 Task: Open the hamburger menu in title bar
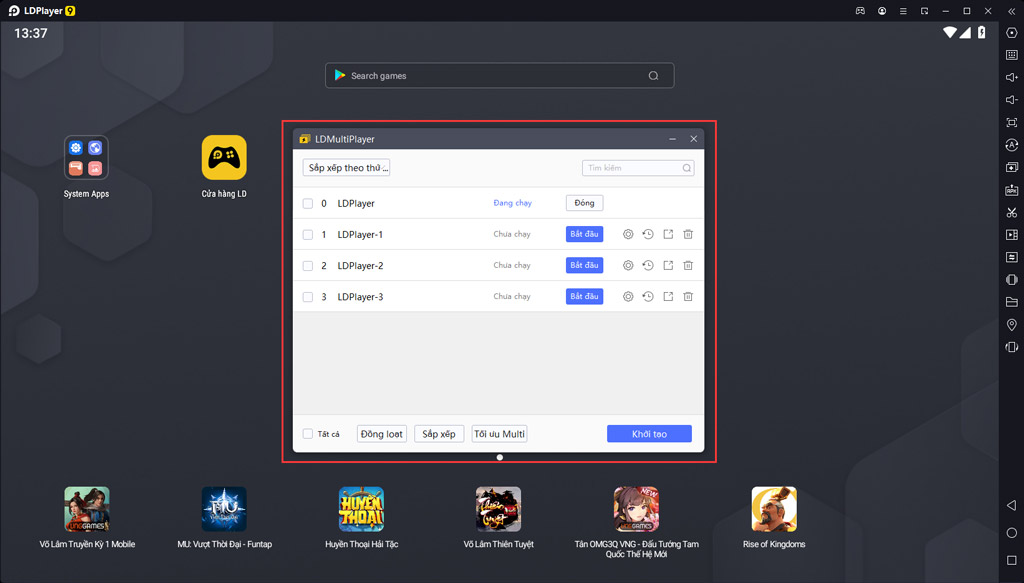coord(905,11)
